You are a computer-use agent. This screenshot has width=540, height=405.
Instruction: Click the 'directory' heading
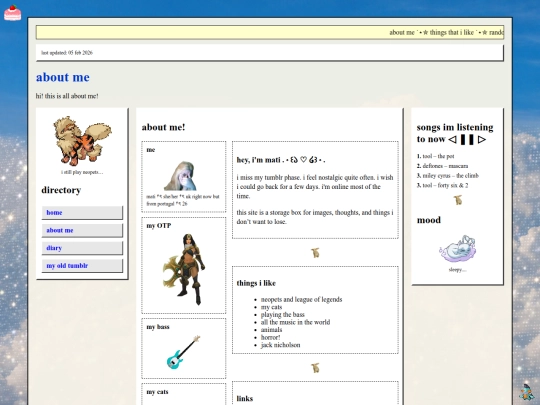coord(61,190)
